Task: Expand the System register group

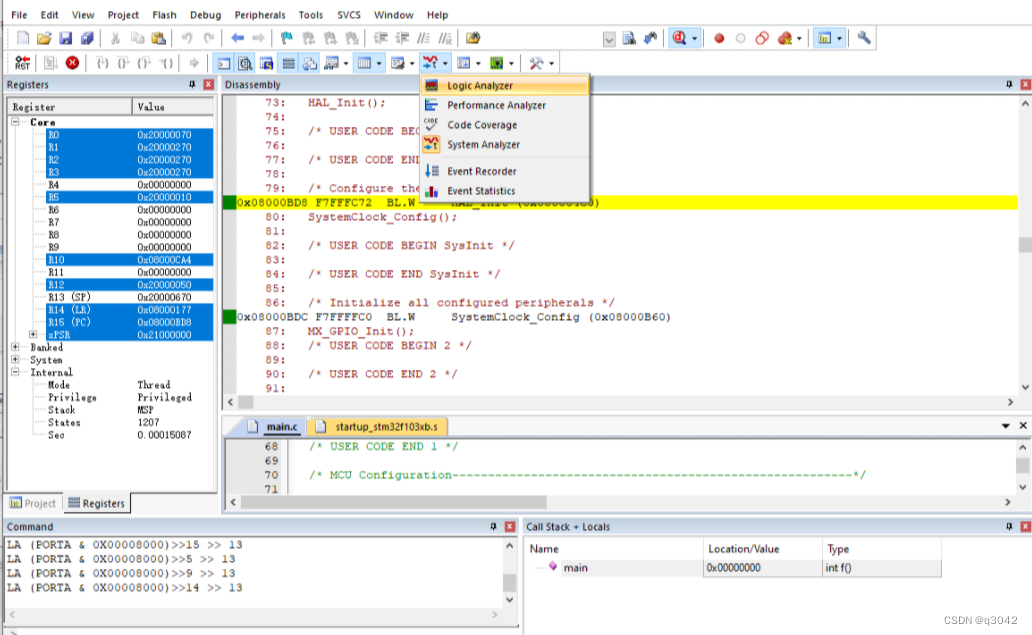Action: [x=14, y=359]
